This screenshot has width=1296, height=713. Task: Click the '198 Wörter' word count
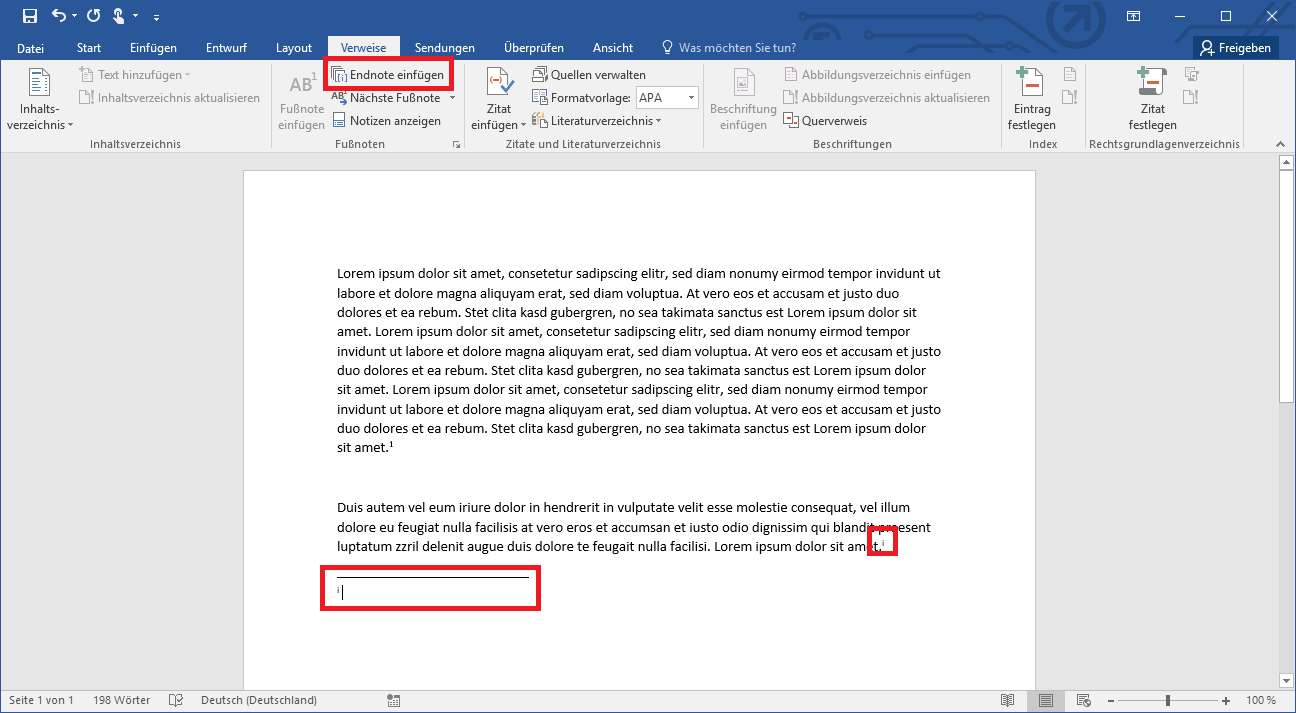click(x=122, y=700)
